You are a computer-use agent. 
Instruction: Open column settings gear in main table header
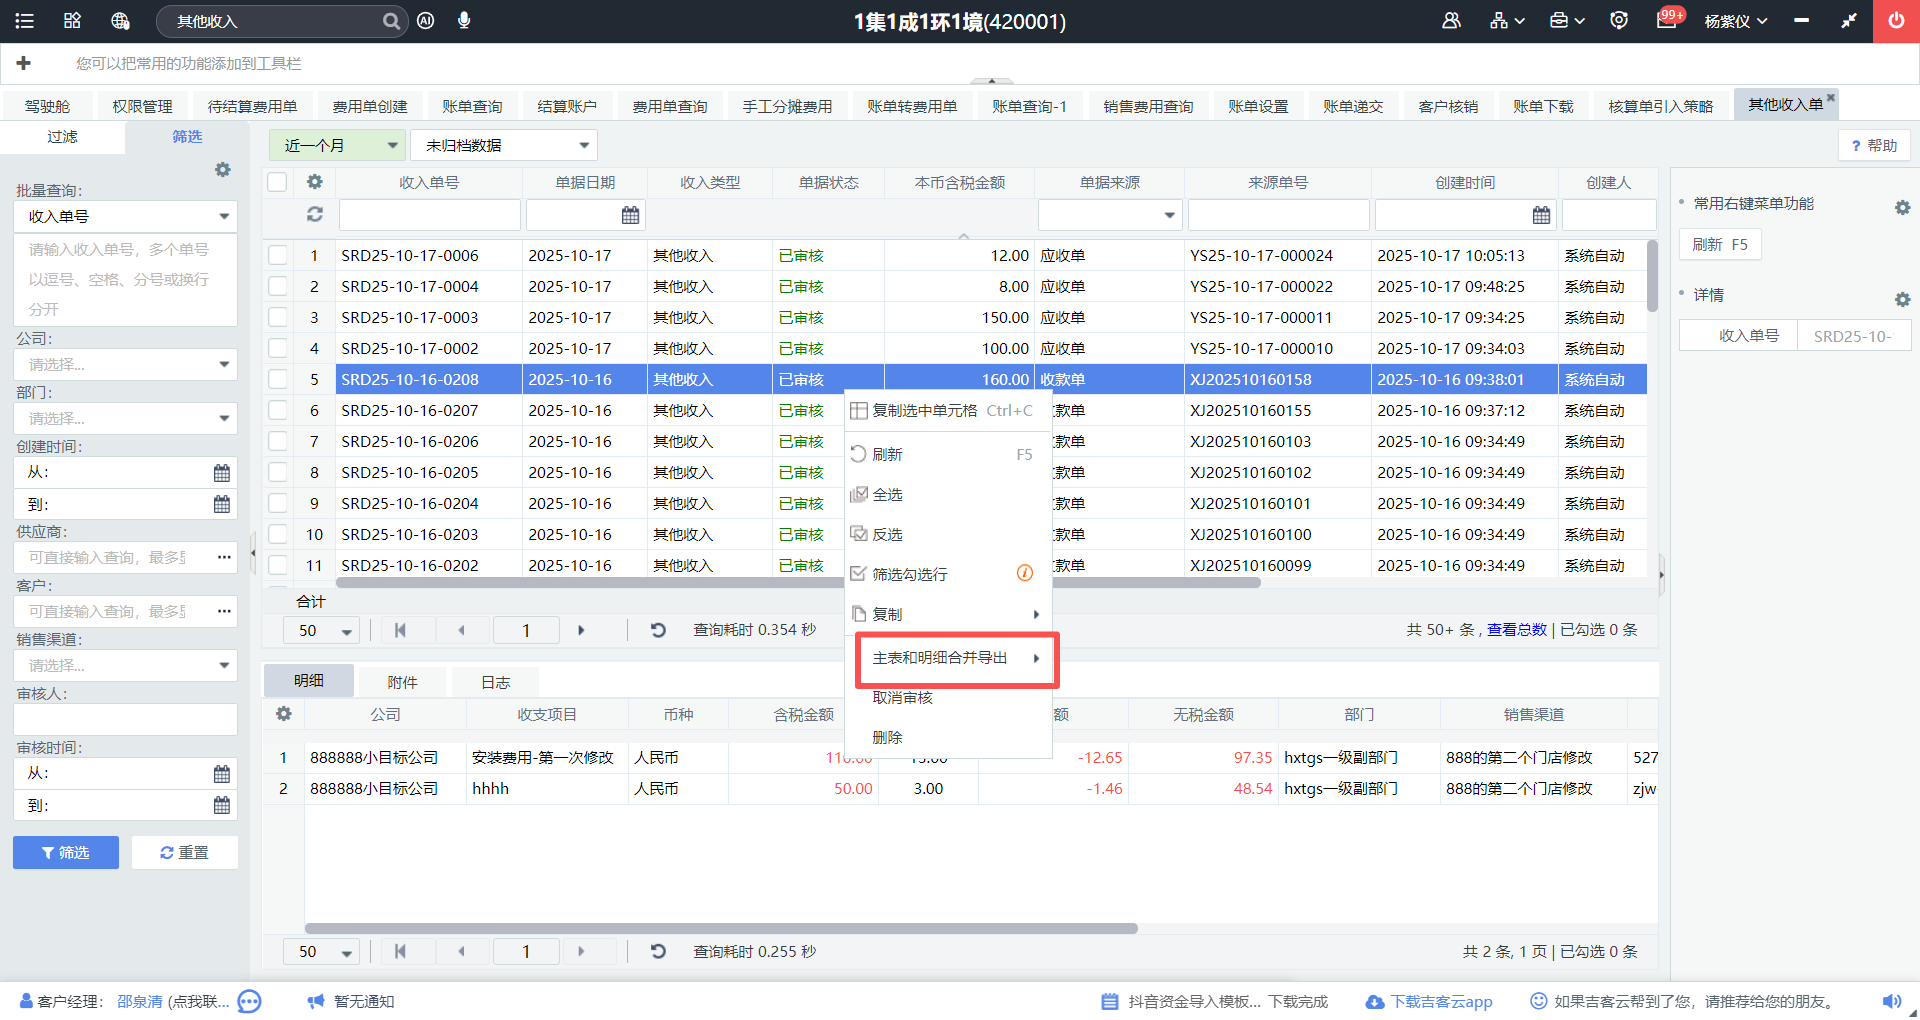click(315, 182)
